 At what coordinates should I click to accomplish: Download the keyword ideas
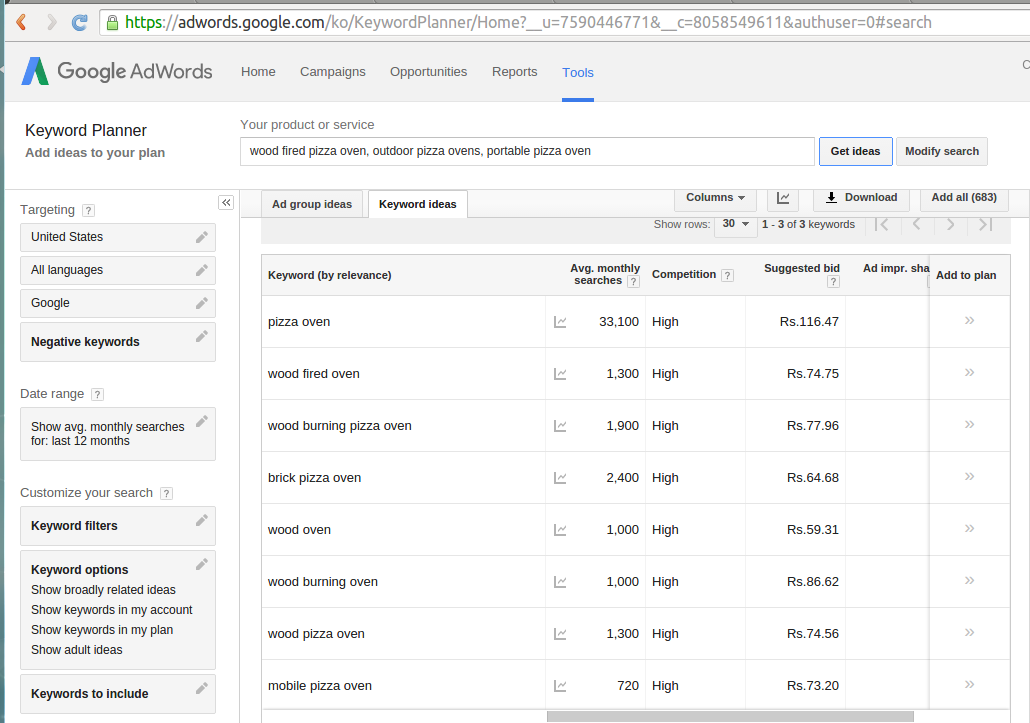pyautogui.click(x=861, y=198)
